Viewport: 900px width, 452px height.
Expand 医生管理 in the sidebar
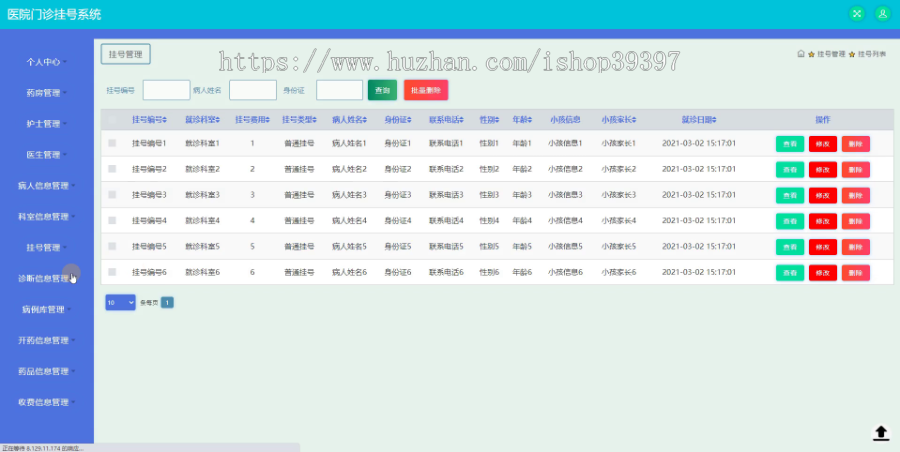point(46,155)
